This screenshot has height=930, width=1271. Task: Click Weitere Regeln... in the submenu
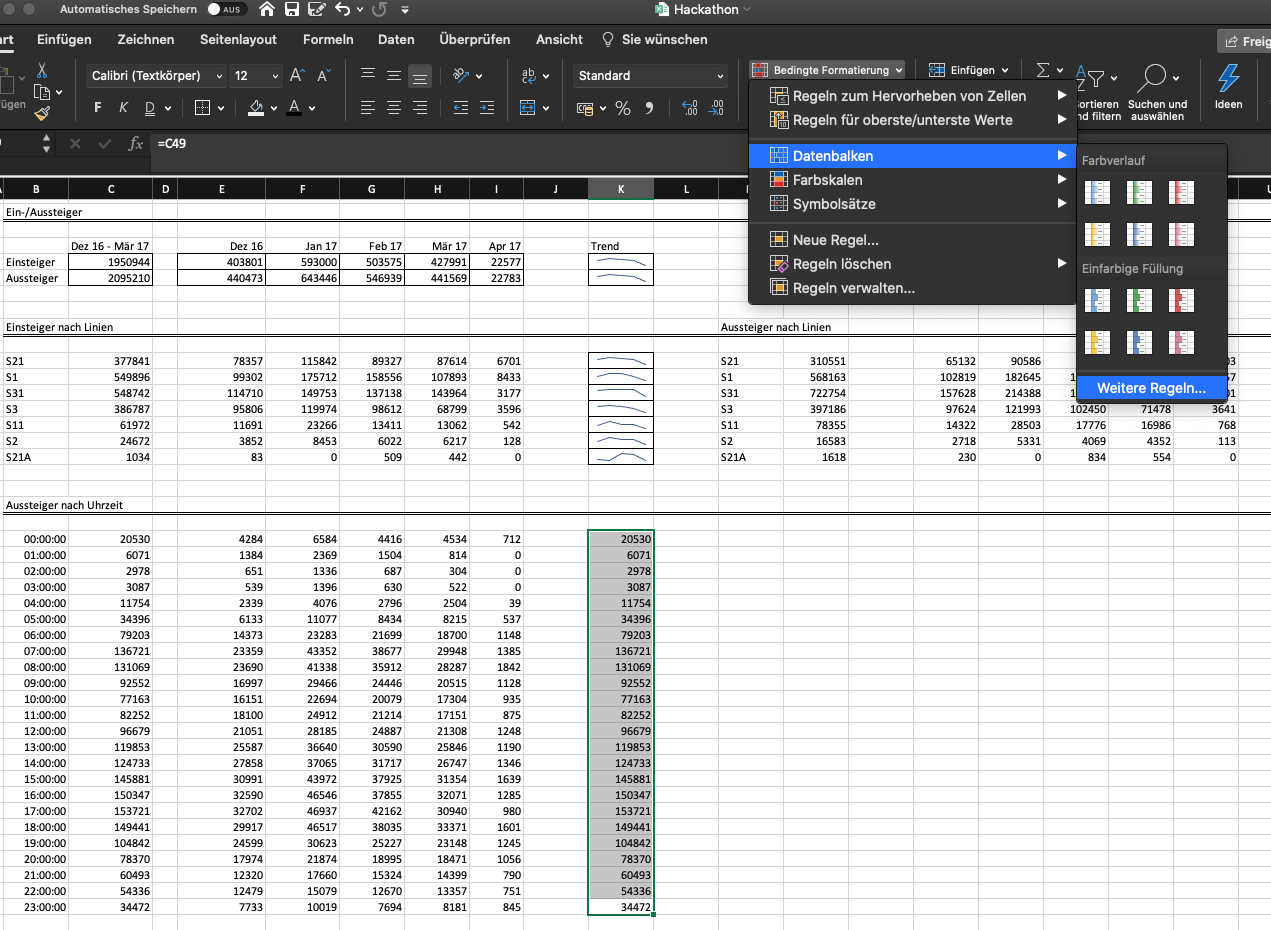pyautogui.click(x=1151, y=388)
